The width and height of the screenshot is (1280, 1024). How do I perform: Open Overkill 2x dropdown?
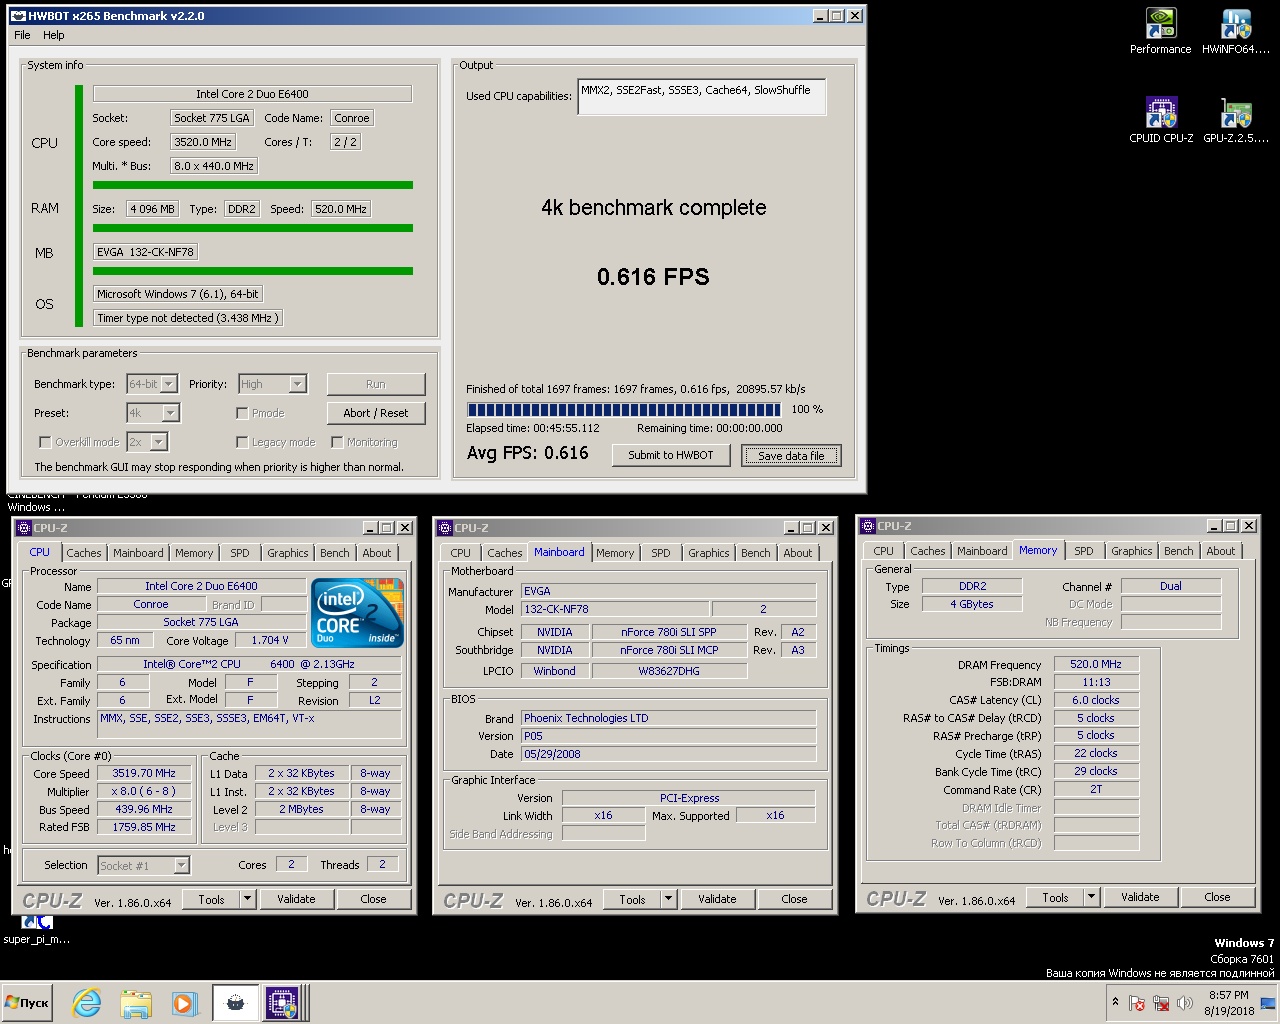pyautogui.click(x=146, y=442)
